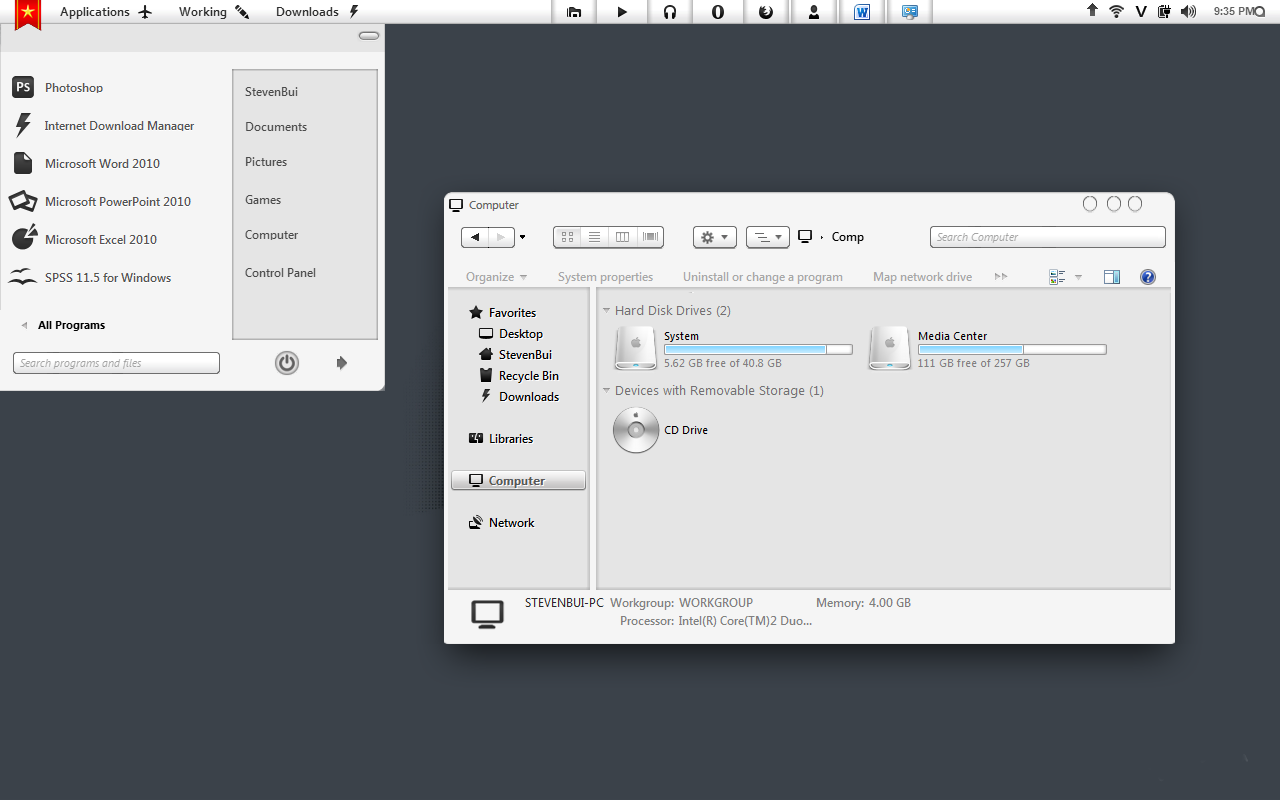The width and height of the screenshot is (1280, 800).
Task: Expand the shutdown options arrow
Action: [x=342, y=363]
